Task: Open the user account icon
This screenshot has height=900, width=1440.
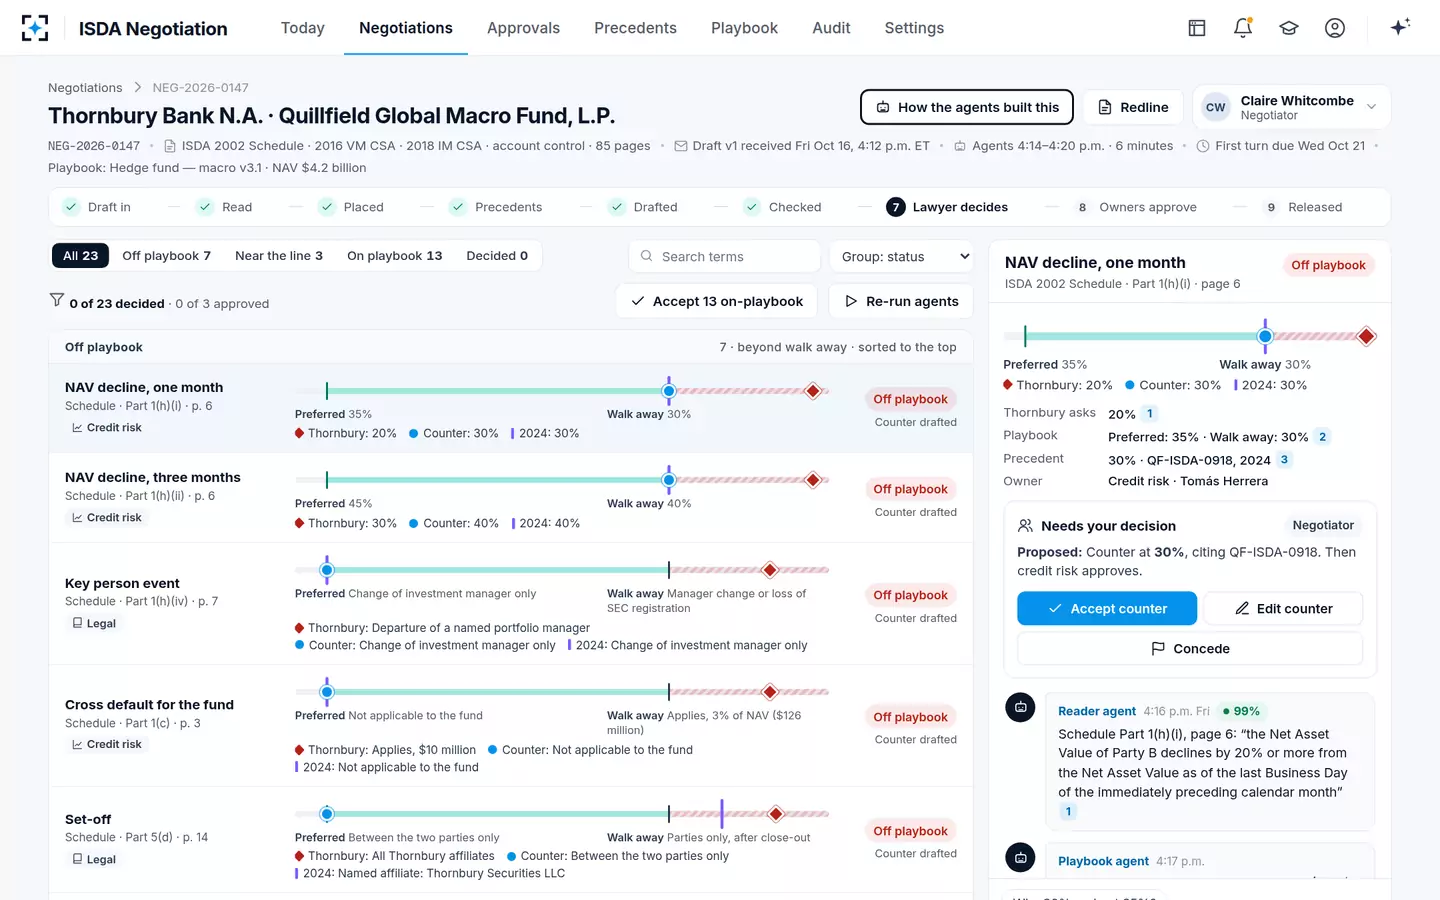Action: coord(1335,28)
